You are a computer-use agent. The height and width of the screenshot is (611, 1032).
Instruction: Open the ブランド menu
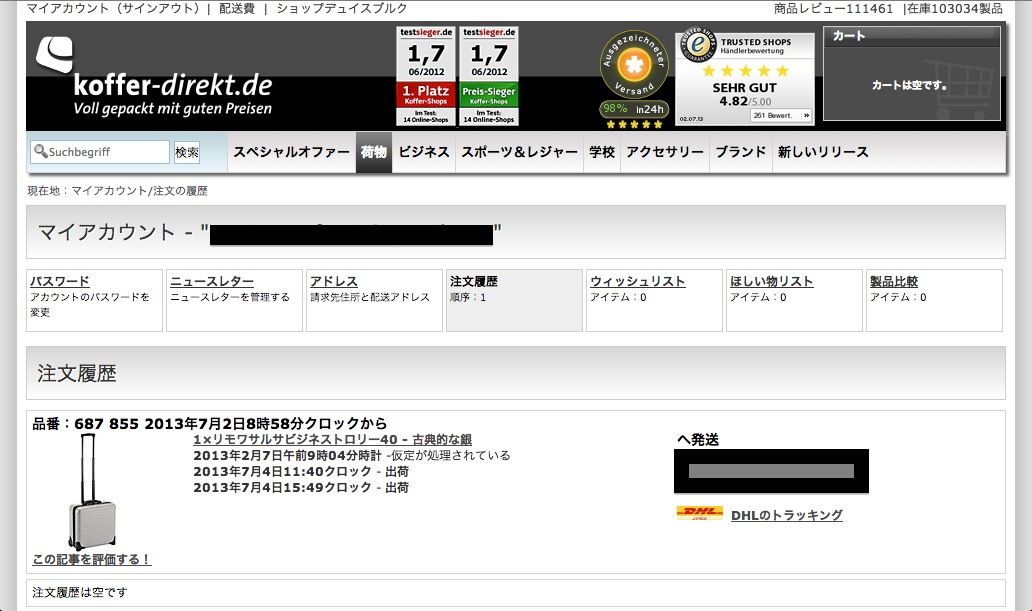pos(740,152)
